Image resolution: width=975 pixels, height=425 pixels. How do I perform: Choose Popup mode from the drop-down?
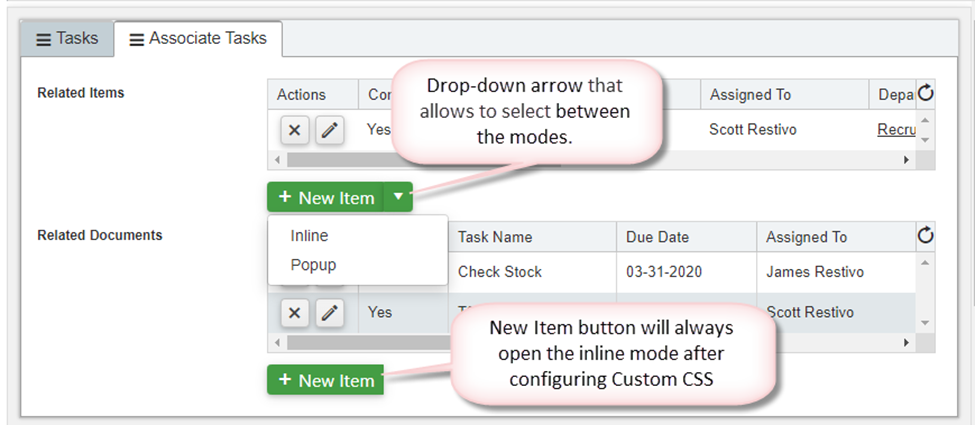point(313,264)
